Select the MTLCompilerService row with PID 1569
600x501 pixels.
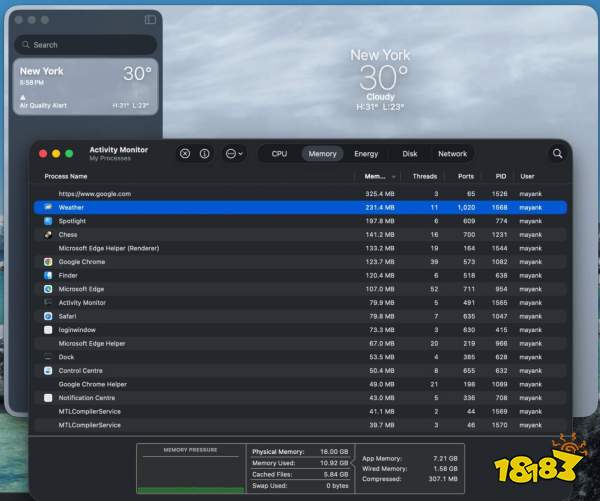(x=300, y=411)
